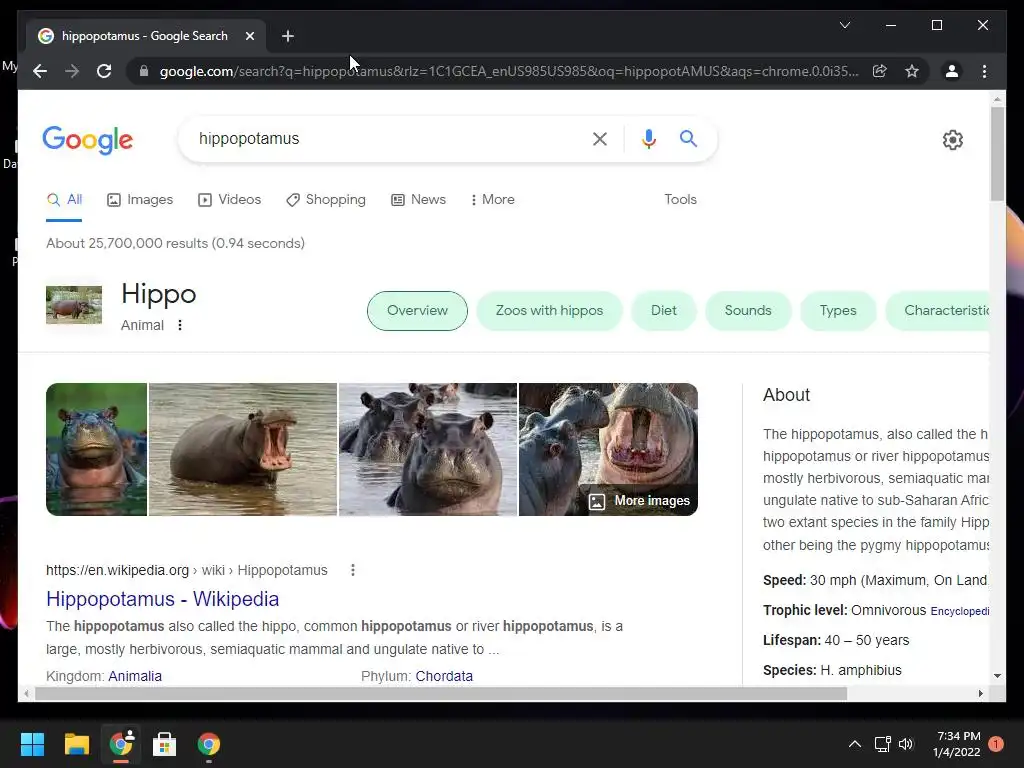Open the clock showing 7:34 PM
The image size is (1024, 768).
pyautogui.click(x=957, y=744)
